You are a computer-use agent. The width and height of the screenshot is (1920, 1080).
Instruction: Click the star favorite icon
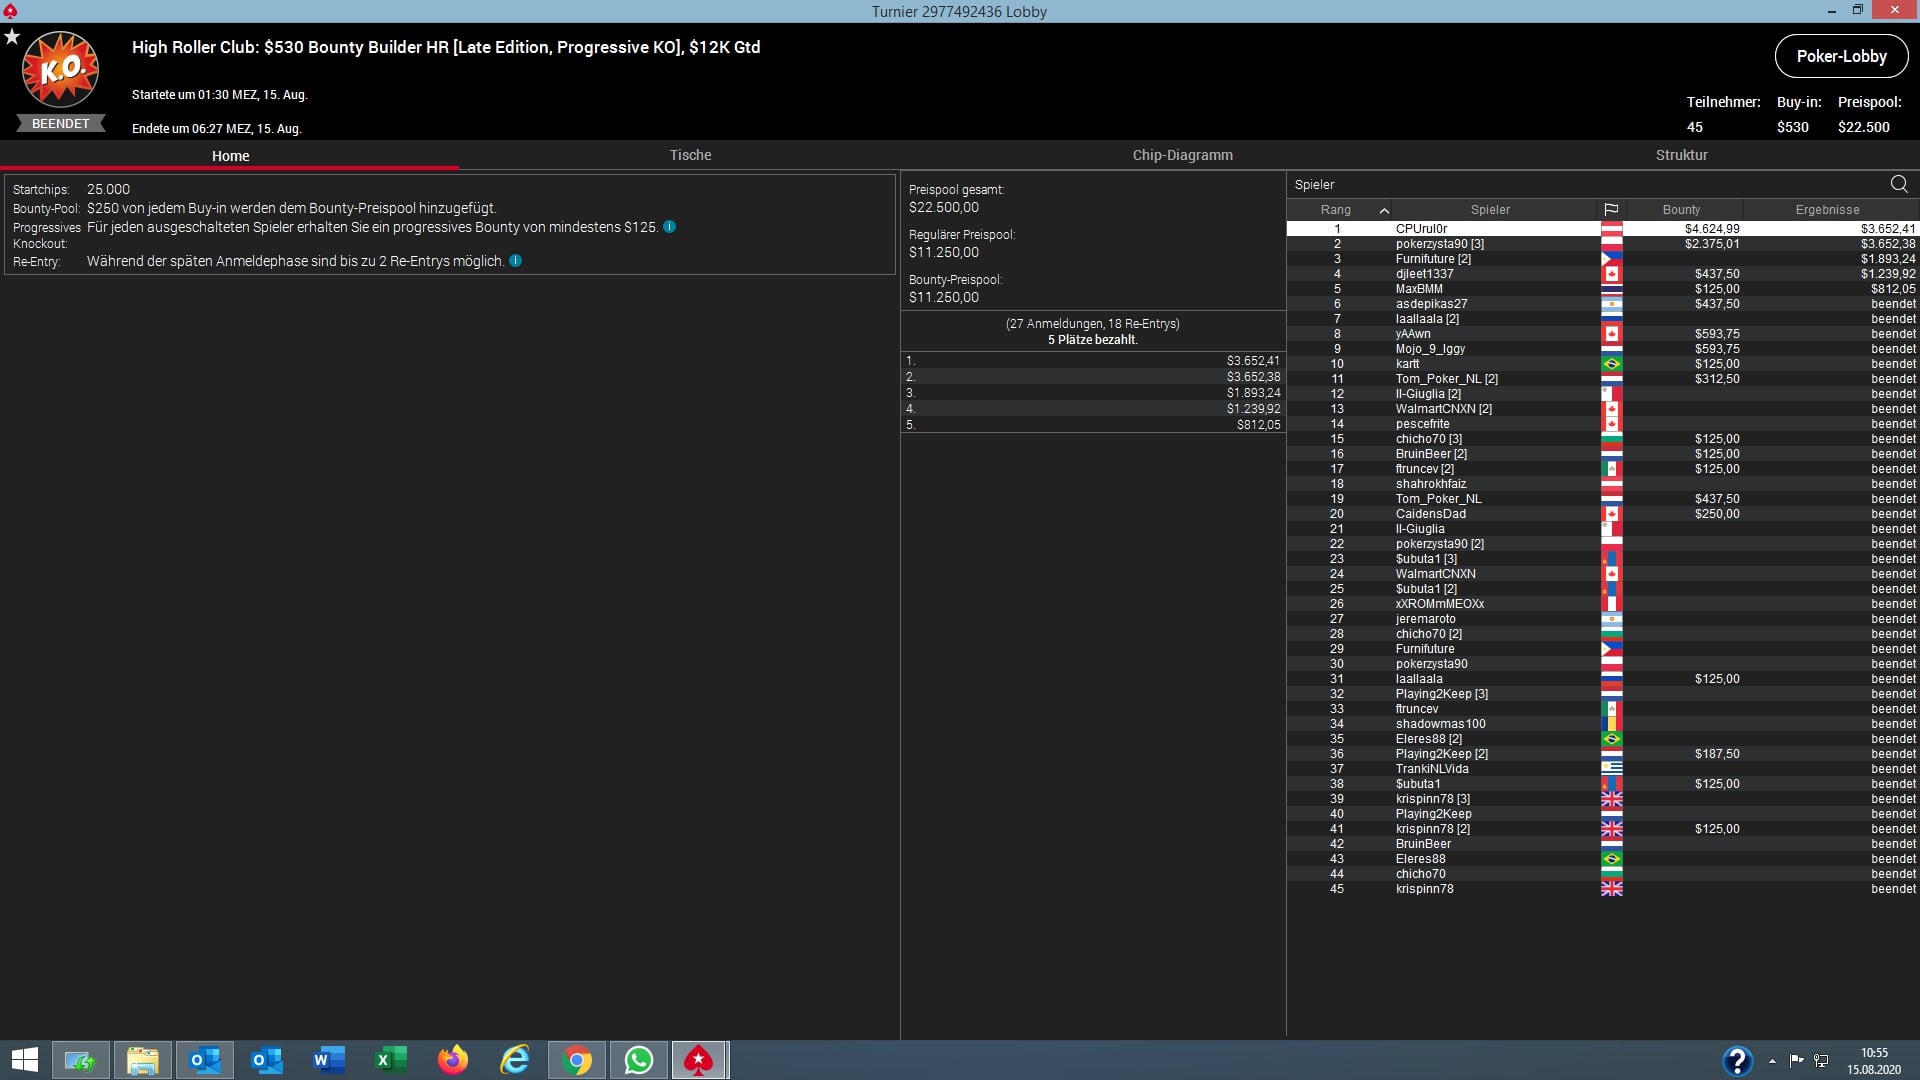tap(12, 37)
